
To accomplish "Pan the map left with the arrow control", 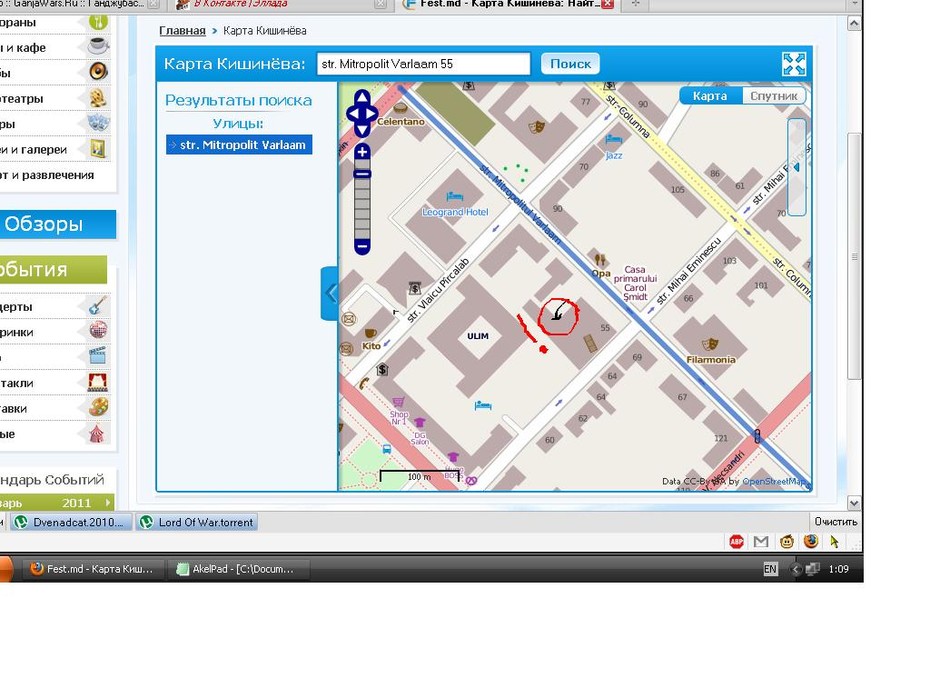I will [x=352, y=114].
